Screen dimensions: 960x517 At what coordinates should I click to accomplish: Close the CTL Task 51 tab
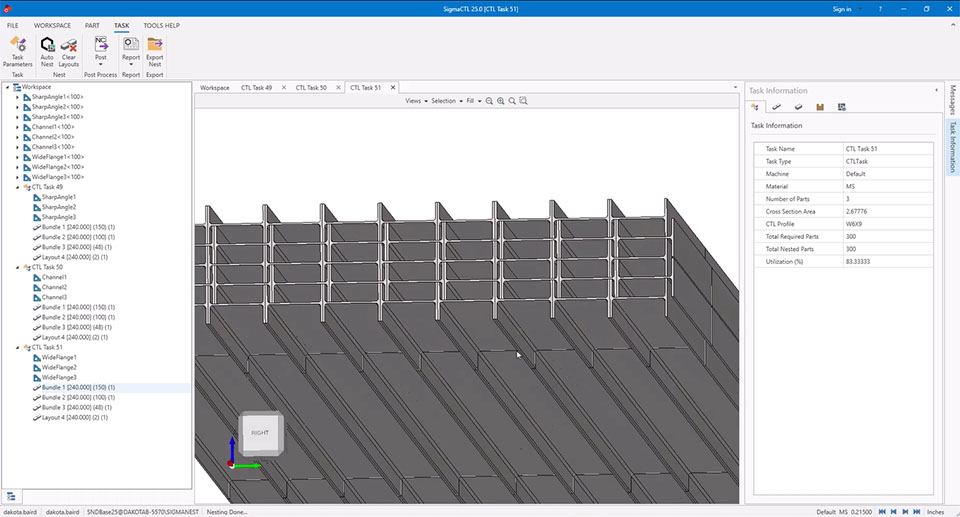pyautogui.click(x=393, y=88)
